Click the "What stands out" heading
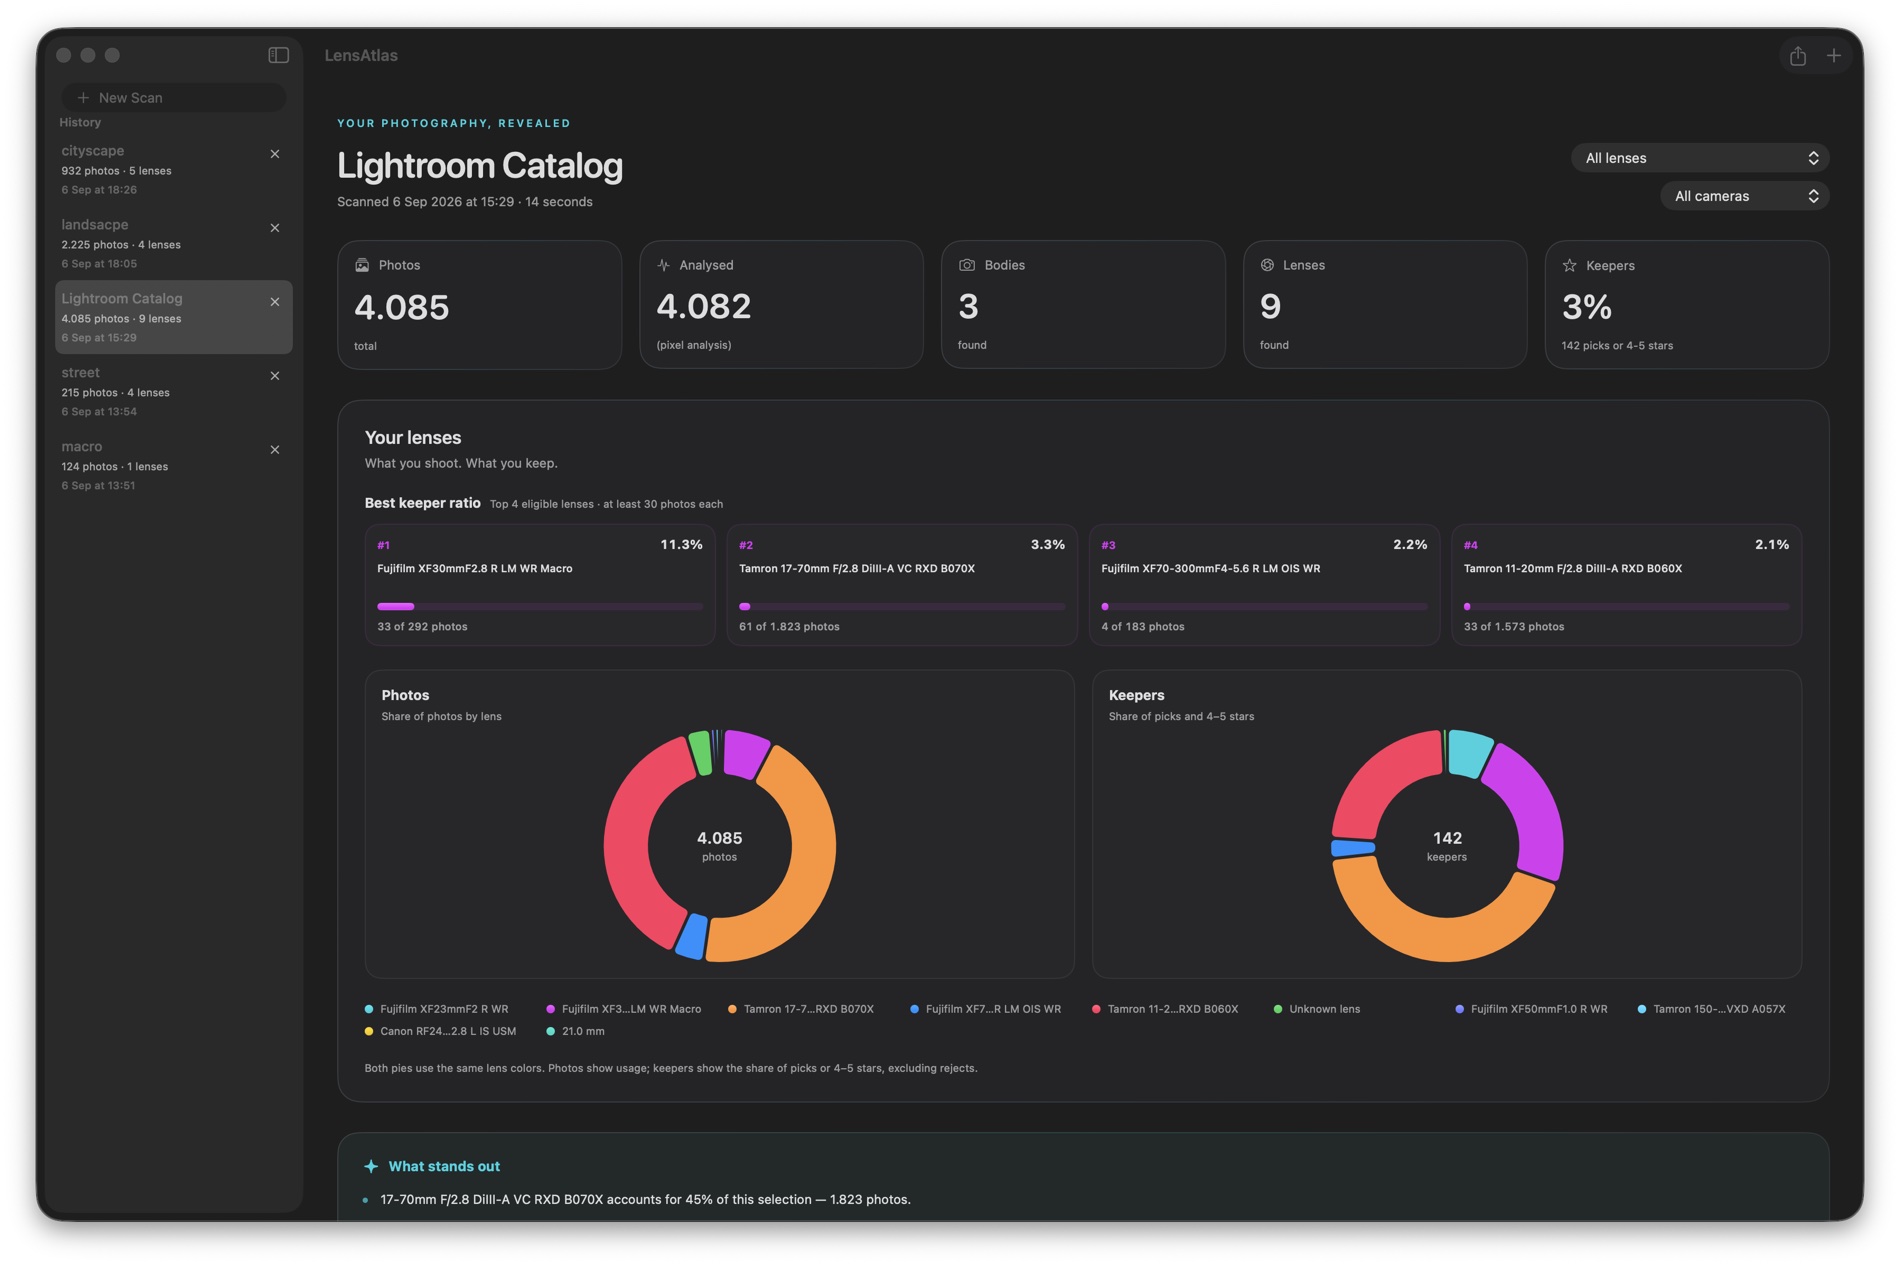This screenshot has width=1900, height=1266. pyautogui.click(x=444, y=1166)
